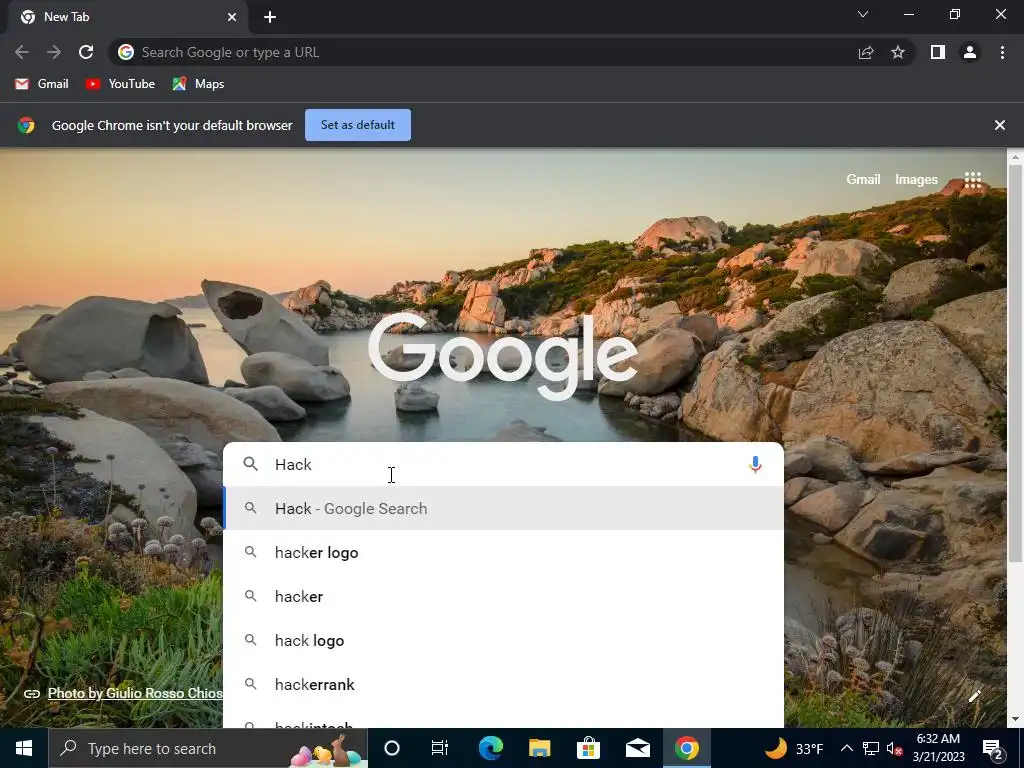Customize this page with pencil icon
The image size is (1024, 768).
[974, 696]
